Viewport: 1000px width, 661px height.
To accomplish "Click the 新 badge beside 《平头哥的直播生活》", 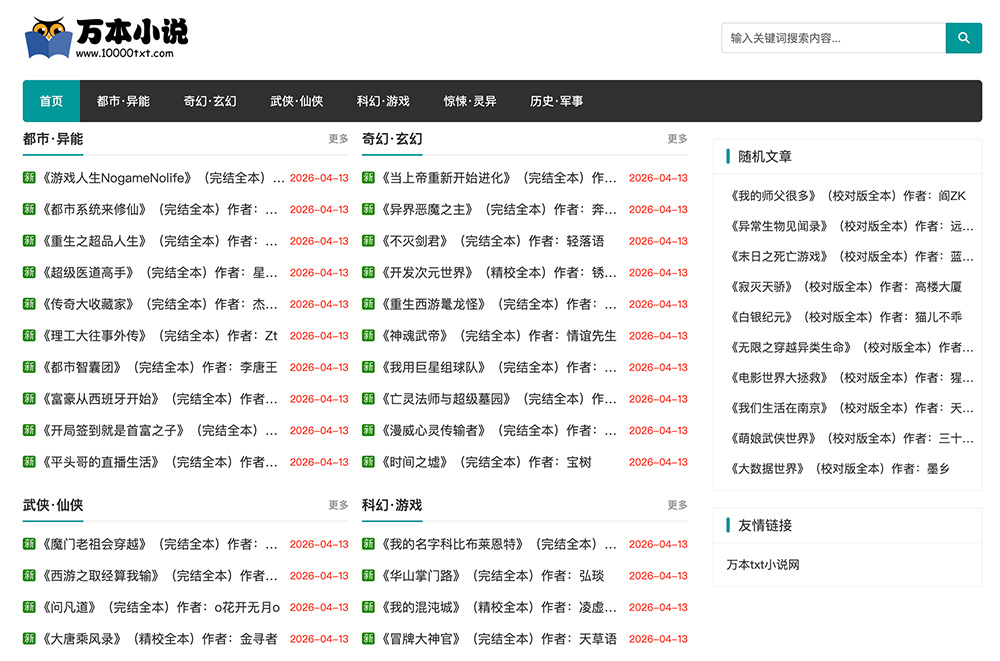I will tap(27, 460).
